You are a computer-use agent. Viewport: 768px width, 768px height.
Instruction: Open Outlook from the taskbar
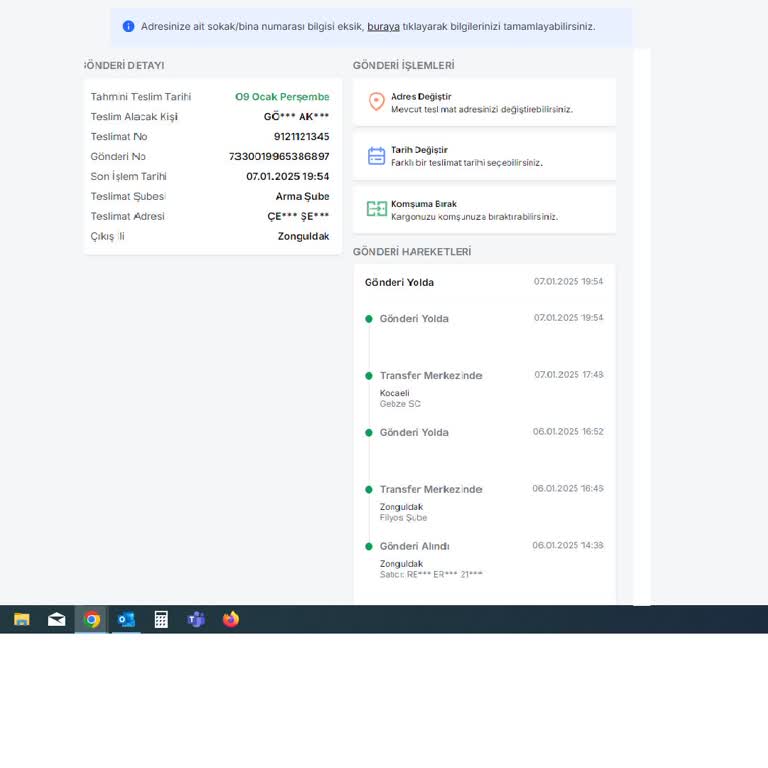point(126,619)
